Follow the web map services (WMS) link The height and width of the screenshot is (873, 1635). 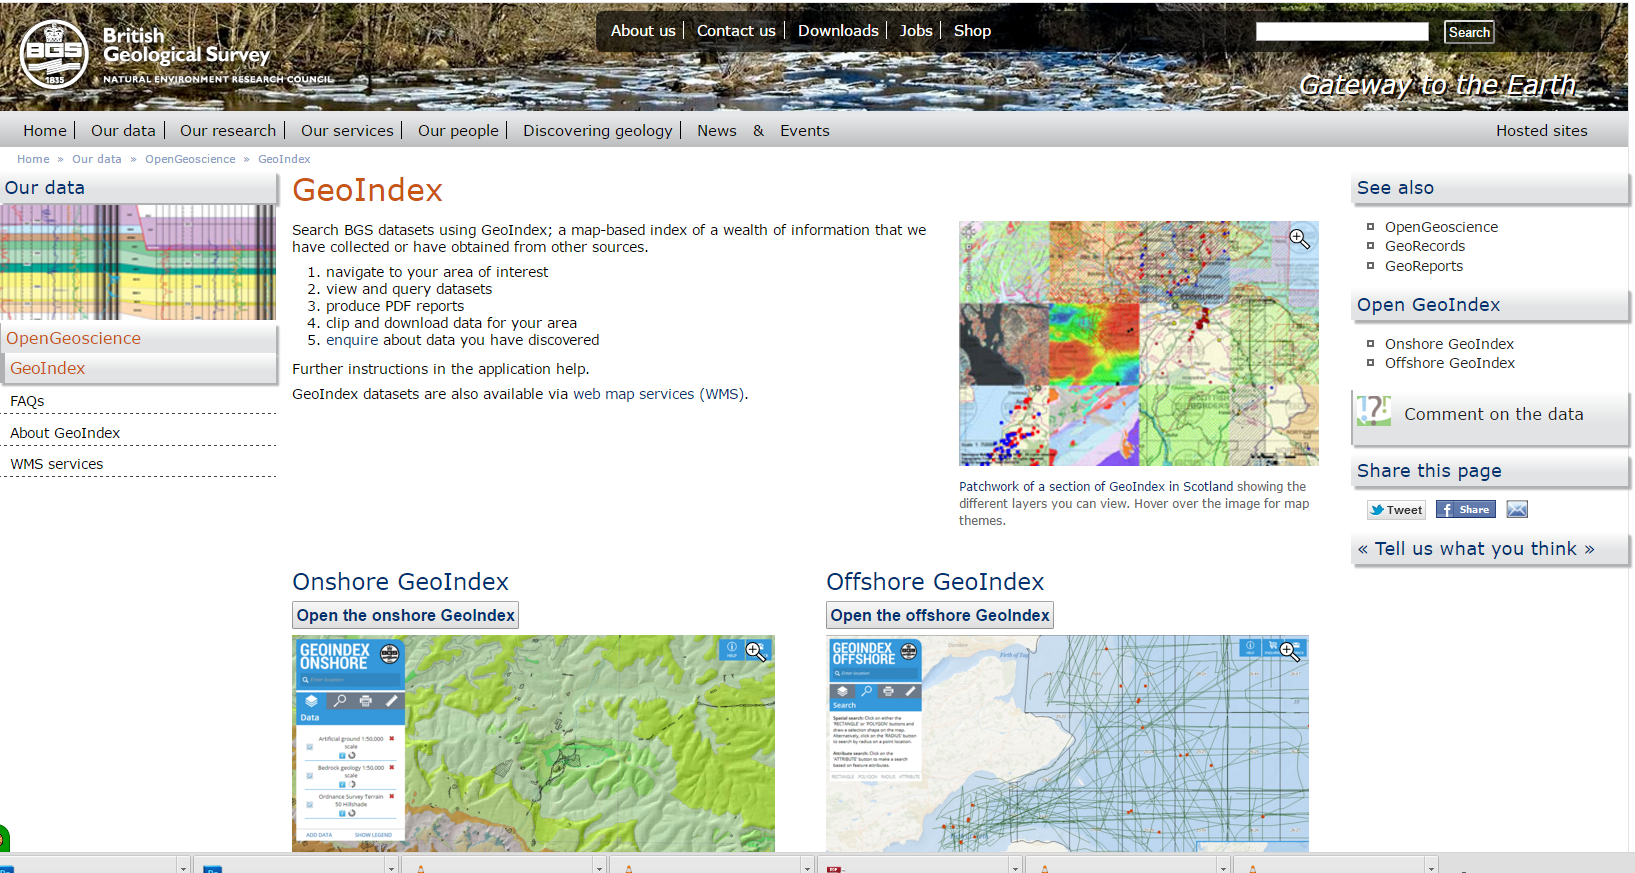[x=659, y=394]
